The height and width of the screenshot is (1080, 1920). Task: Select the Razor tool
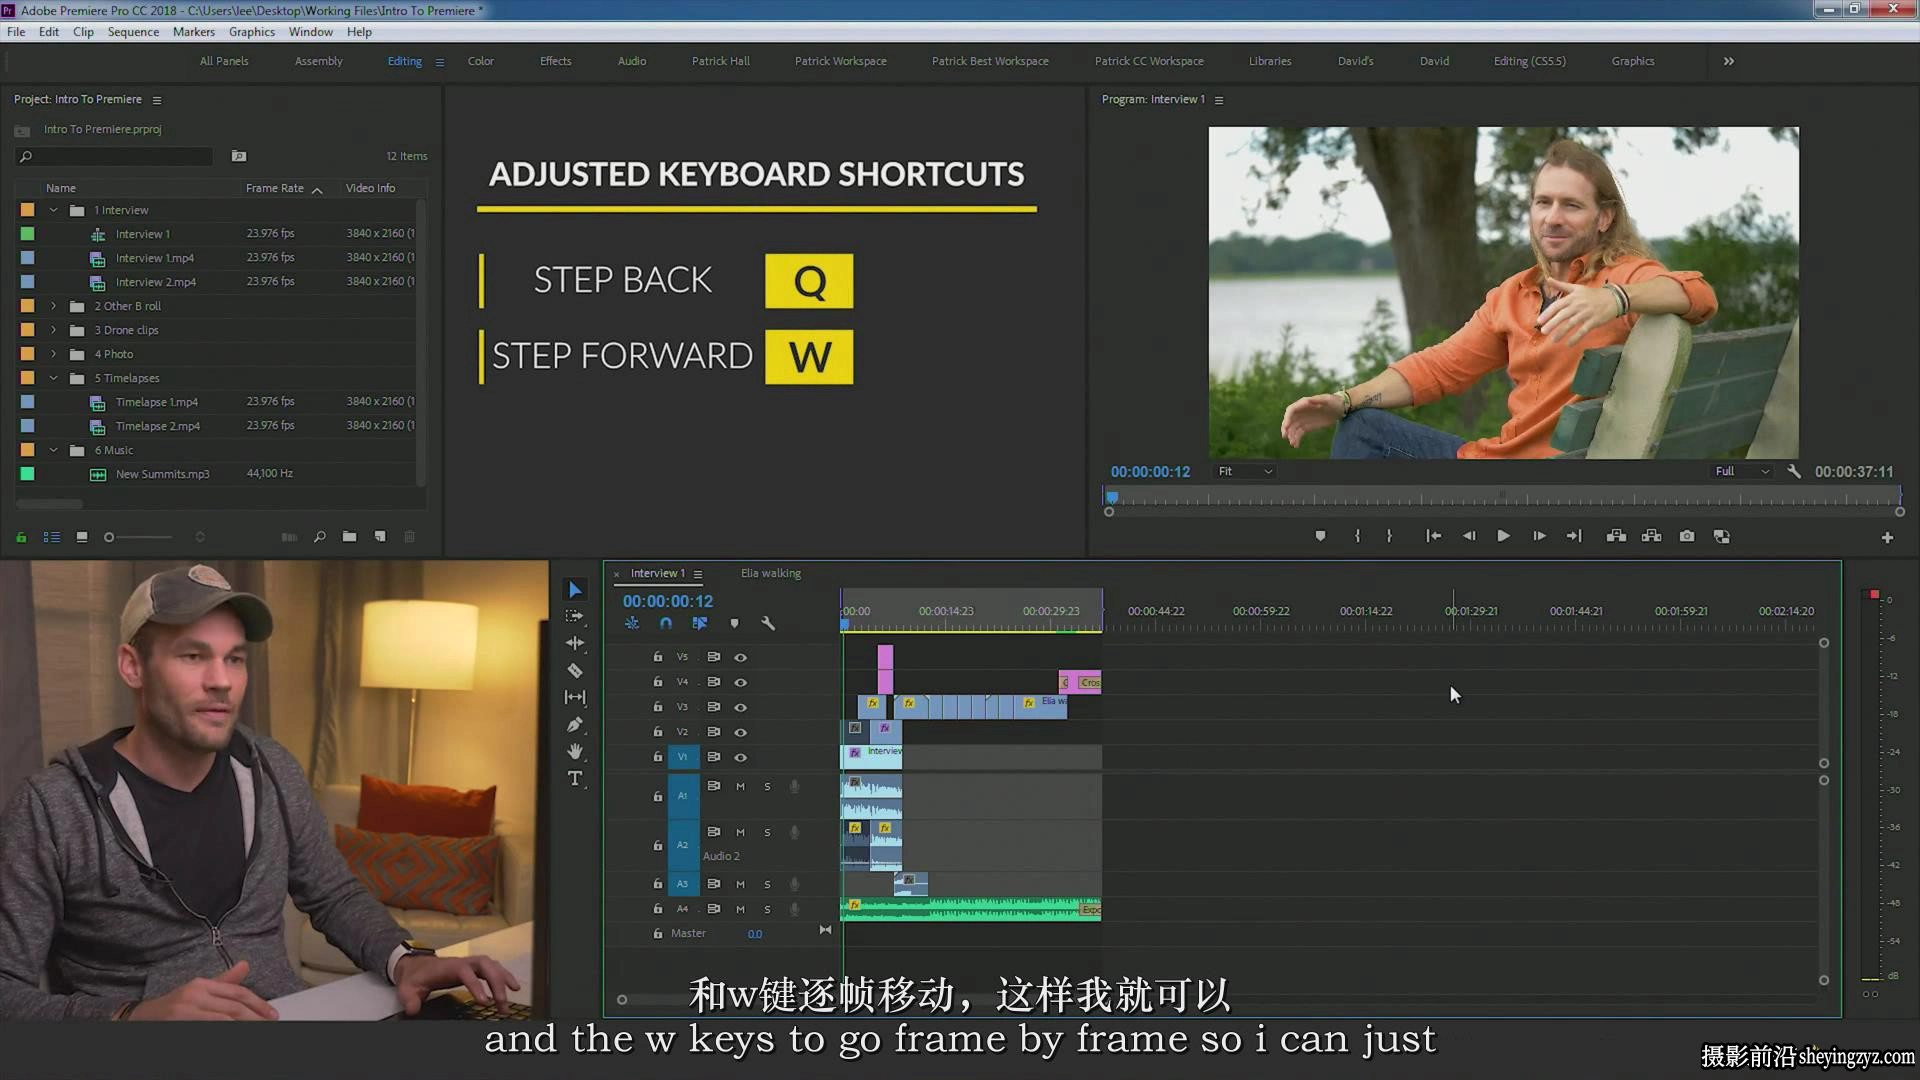pos(575,670)
